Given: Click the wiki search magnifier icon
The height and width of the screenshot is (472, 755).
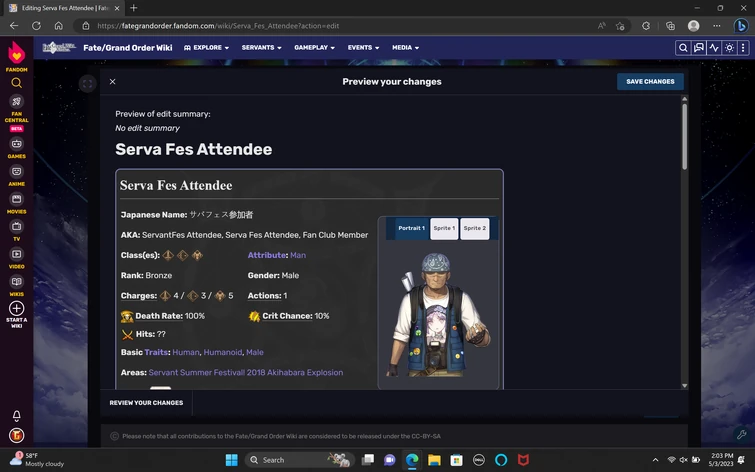Looking at the screenshot, I should tap(683, 48).
